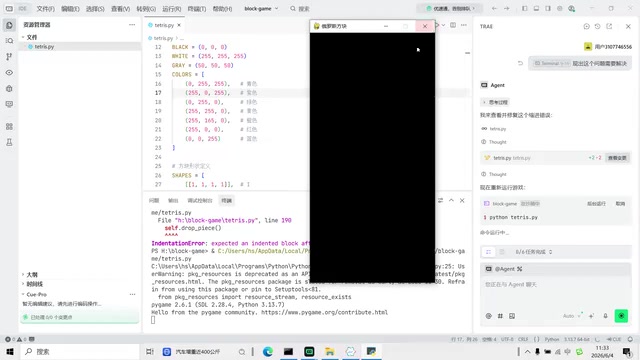Expand the 0/6 tasks completed list
The height and width of the screenshot is (360, 640).
point(533,252)
